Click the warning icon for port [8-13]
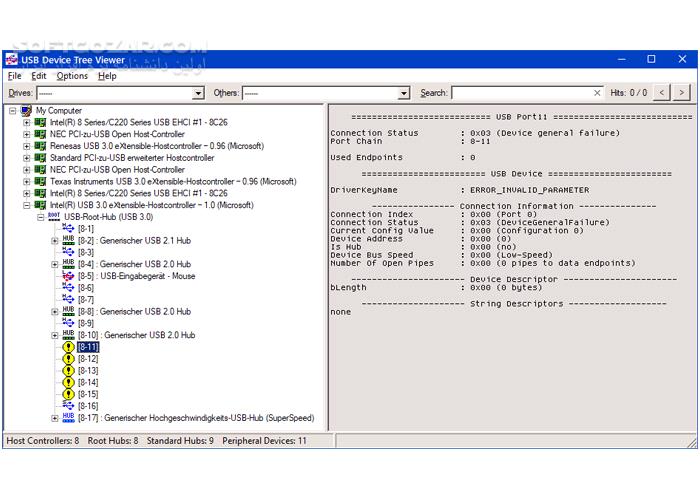Viewport: 700px width, 498px height. pos(68,370)
